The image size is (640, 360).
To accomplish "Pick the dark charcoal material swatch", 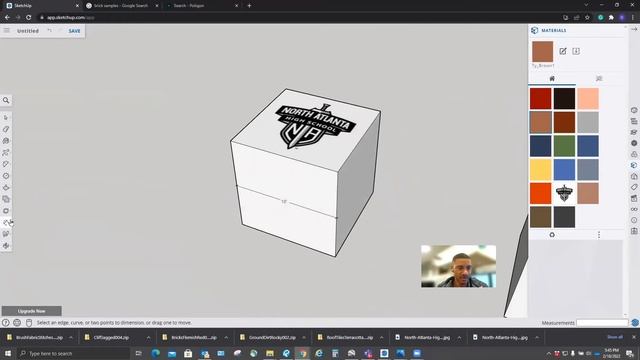I will [x=564, y=217].
